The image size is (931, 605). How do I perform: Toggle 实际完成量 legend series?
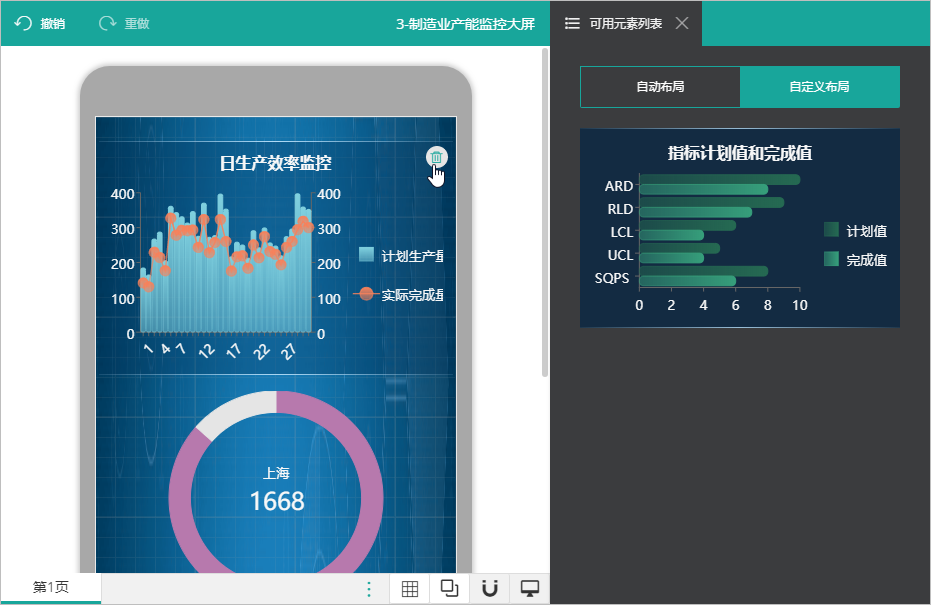399,294
